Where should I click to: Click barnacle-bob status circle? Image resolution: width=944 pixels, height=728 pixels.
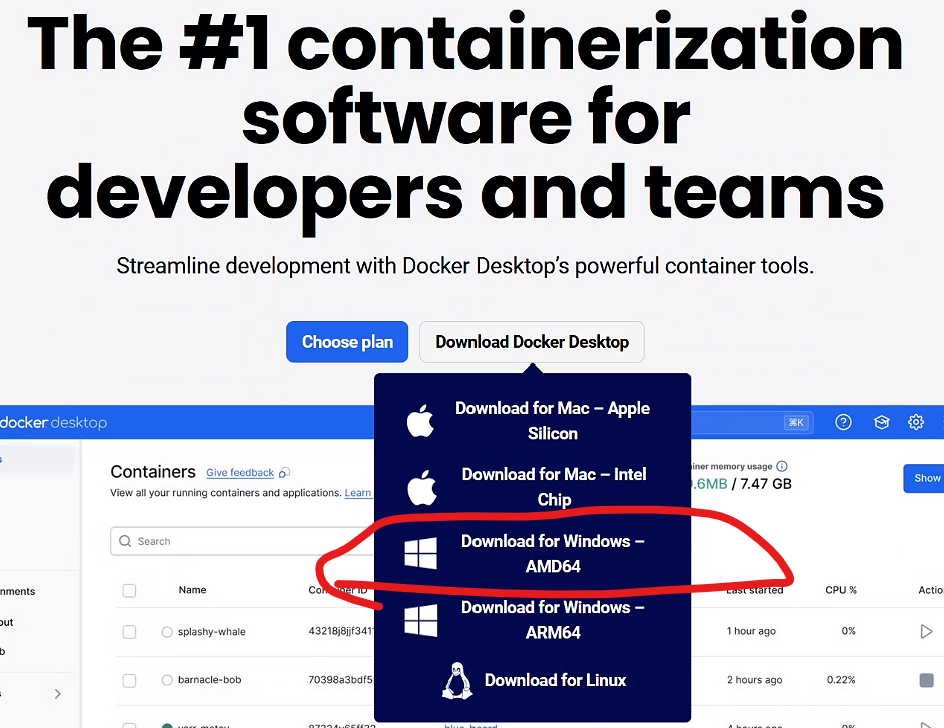click(x=167, y=680)
